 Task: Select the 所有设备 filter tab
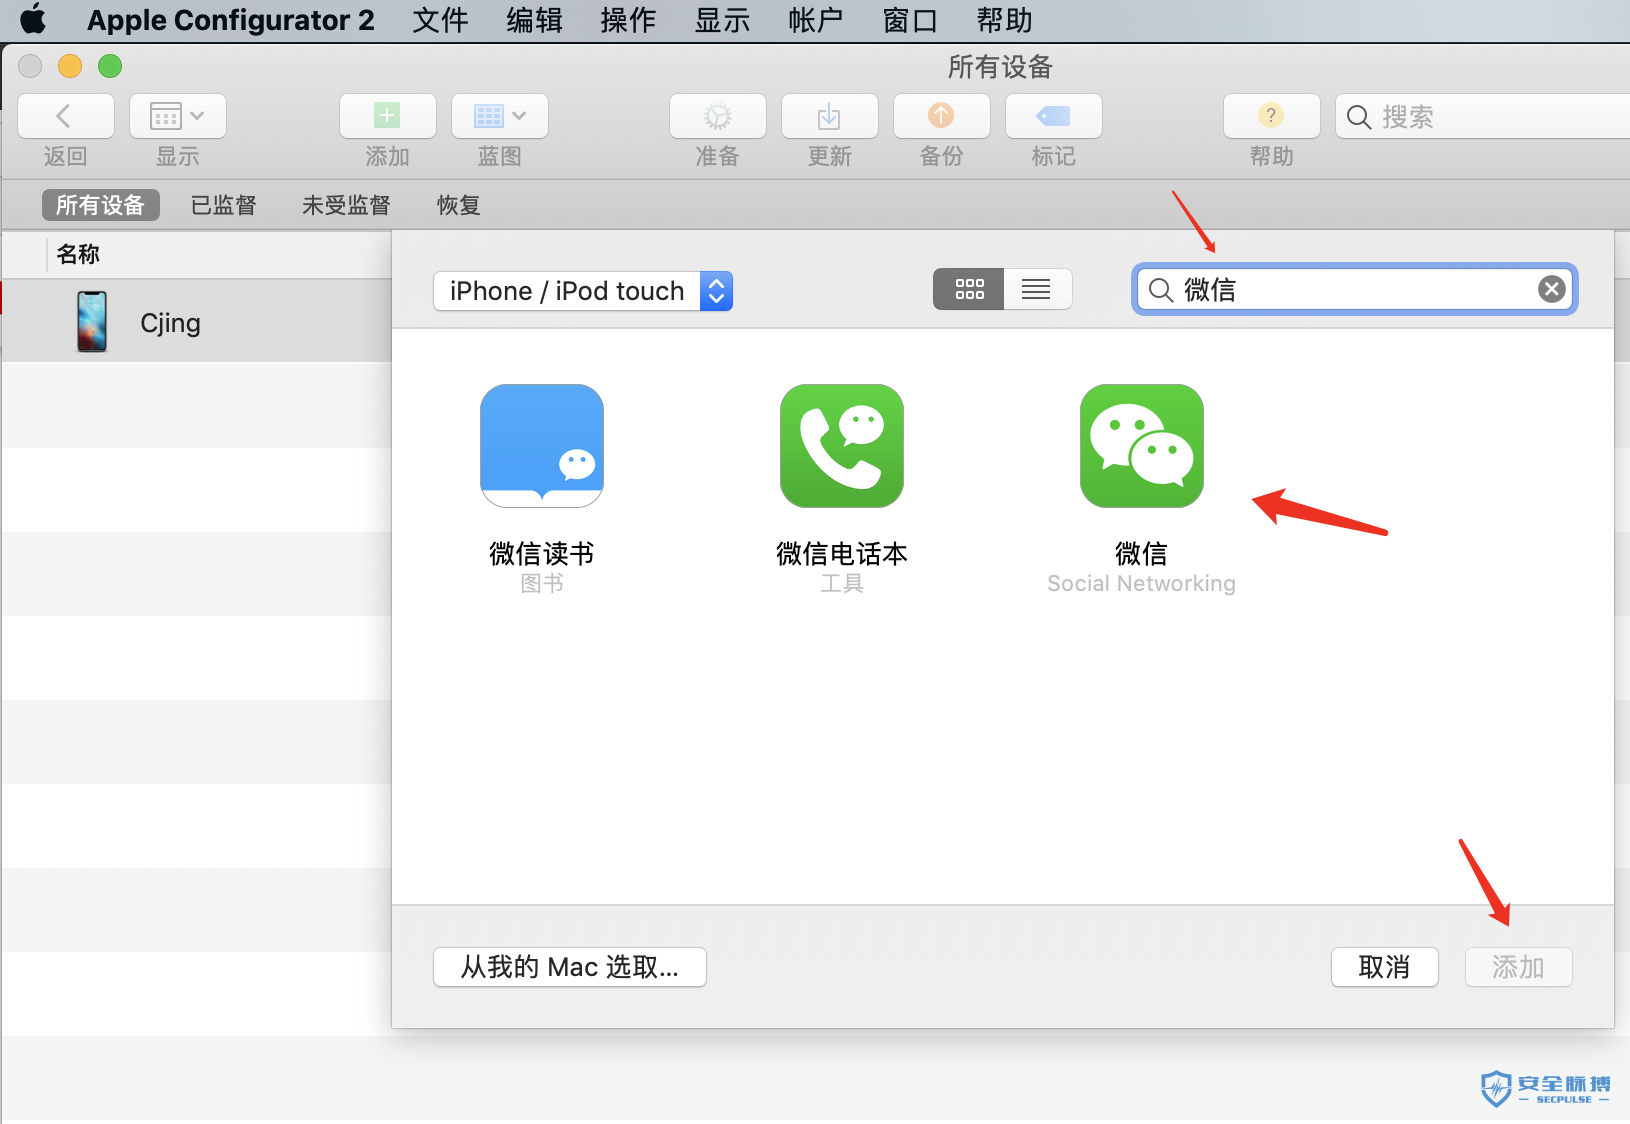(100, 205)
